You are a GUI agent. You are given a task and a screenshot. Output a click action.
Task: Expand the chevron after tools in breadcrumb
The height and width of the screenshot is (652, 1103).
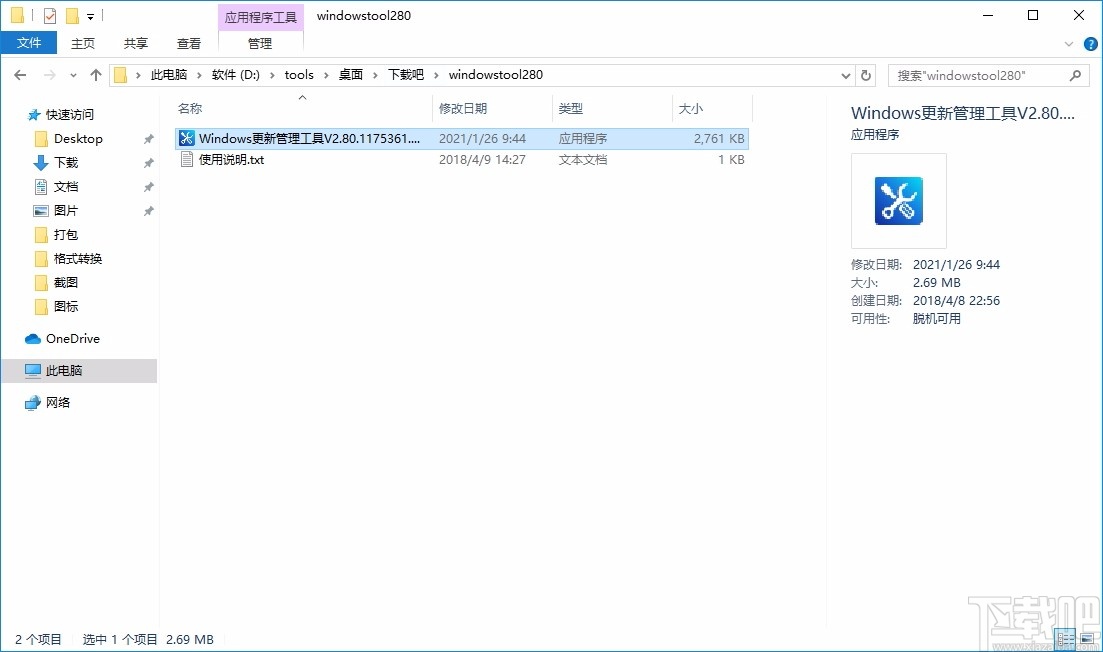click(x=326, y=75)
